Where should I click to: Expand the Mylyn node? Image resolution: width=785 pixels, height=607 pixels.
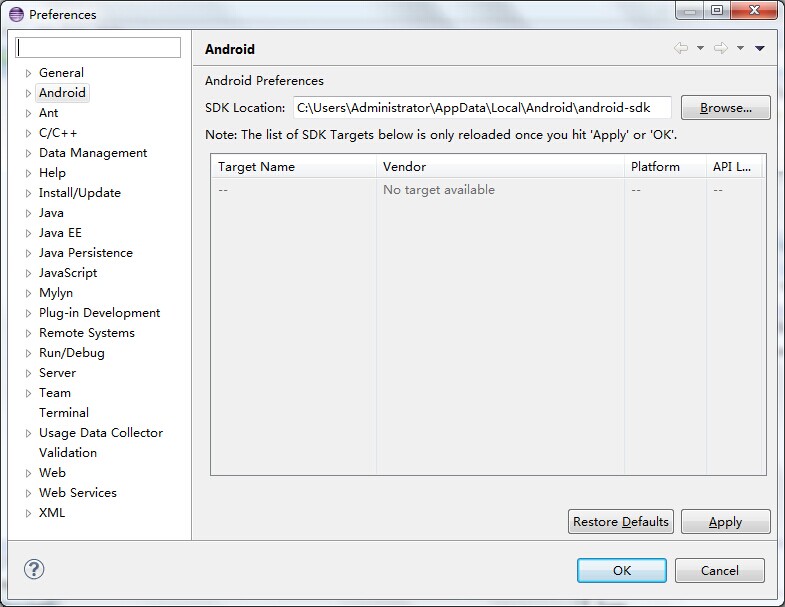tap(29, 293)
